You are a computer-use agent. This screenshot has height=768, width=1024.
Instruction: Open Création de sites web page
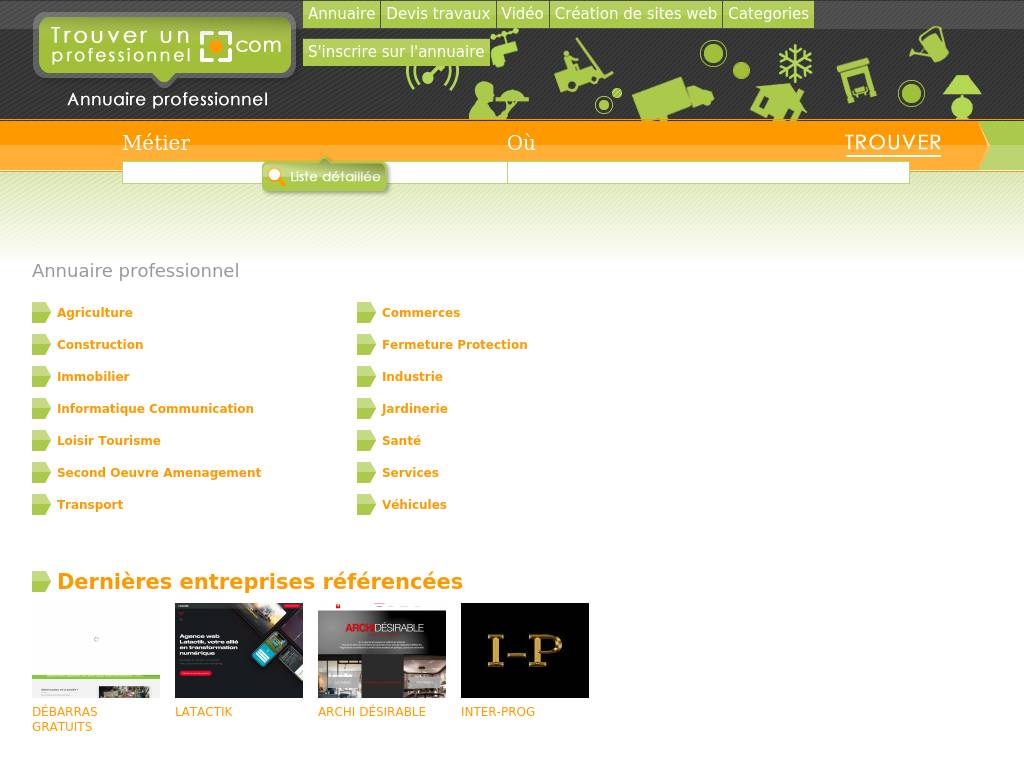pos(635,14)
